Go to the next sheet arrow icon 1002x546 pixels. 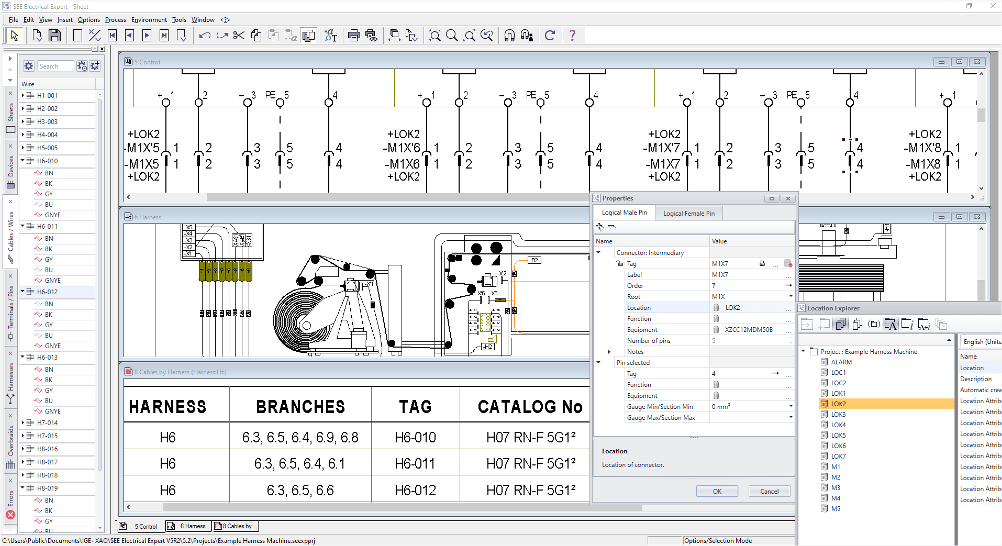pyautogui.click(x=146, y=35)
